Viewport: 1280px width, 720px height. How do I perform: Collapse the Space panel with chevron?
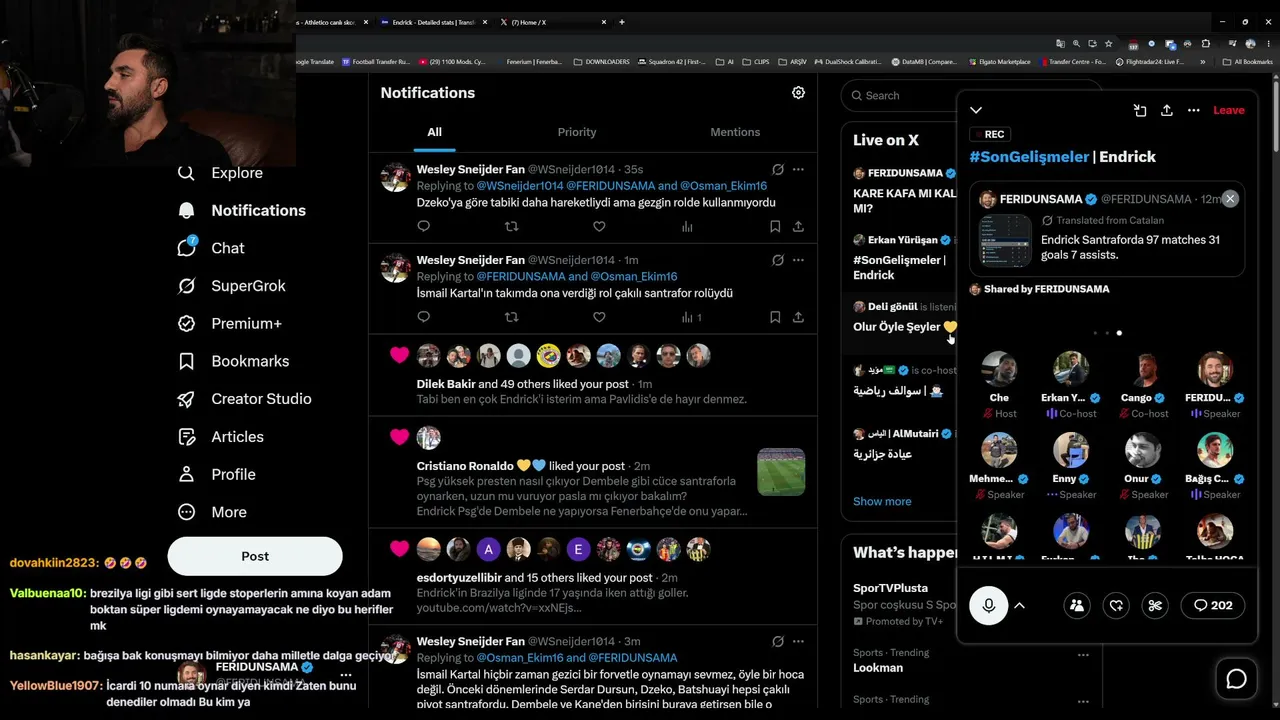[976, 110]
